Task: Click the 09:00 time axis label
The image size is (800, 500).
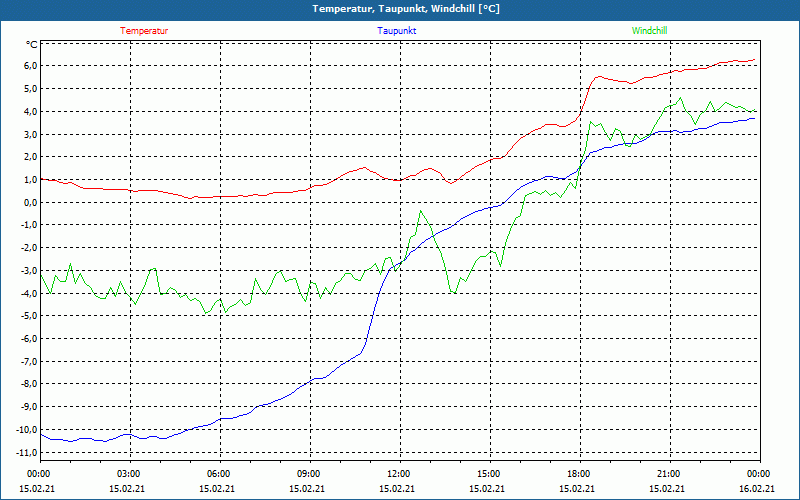Action: [x=307, y=473]
